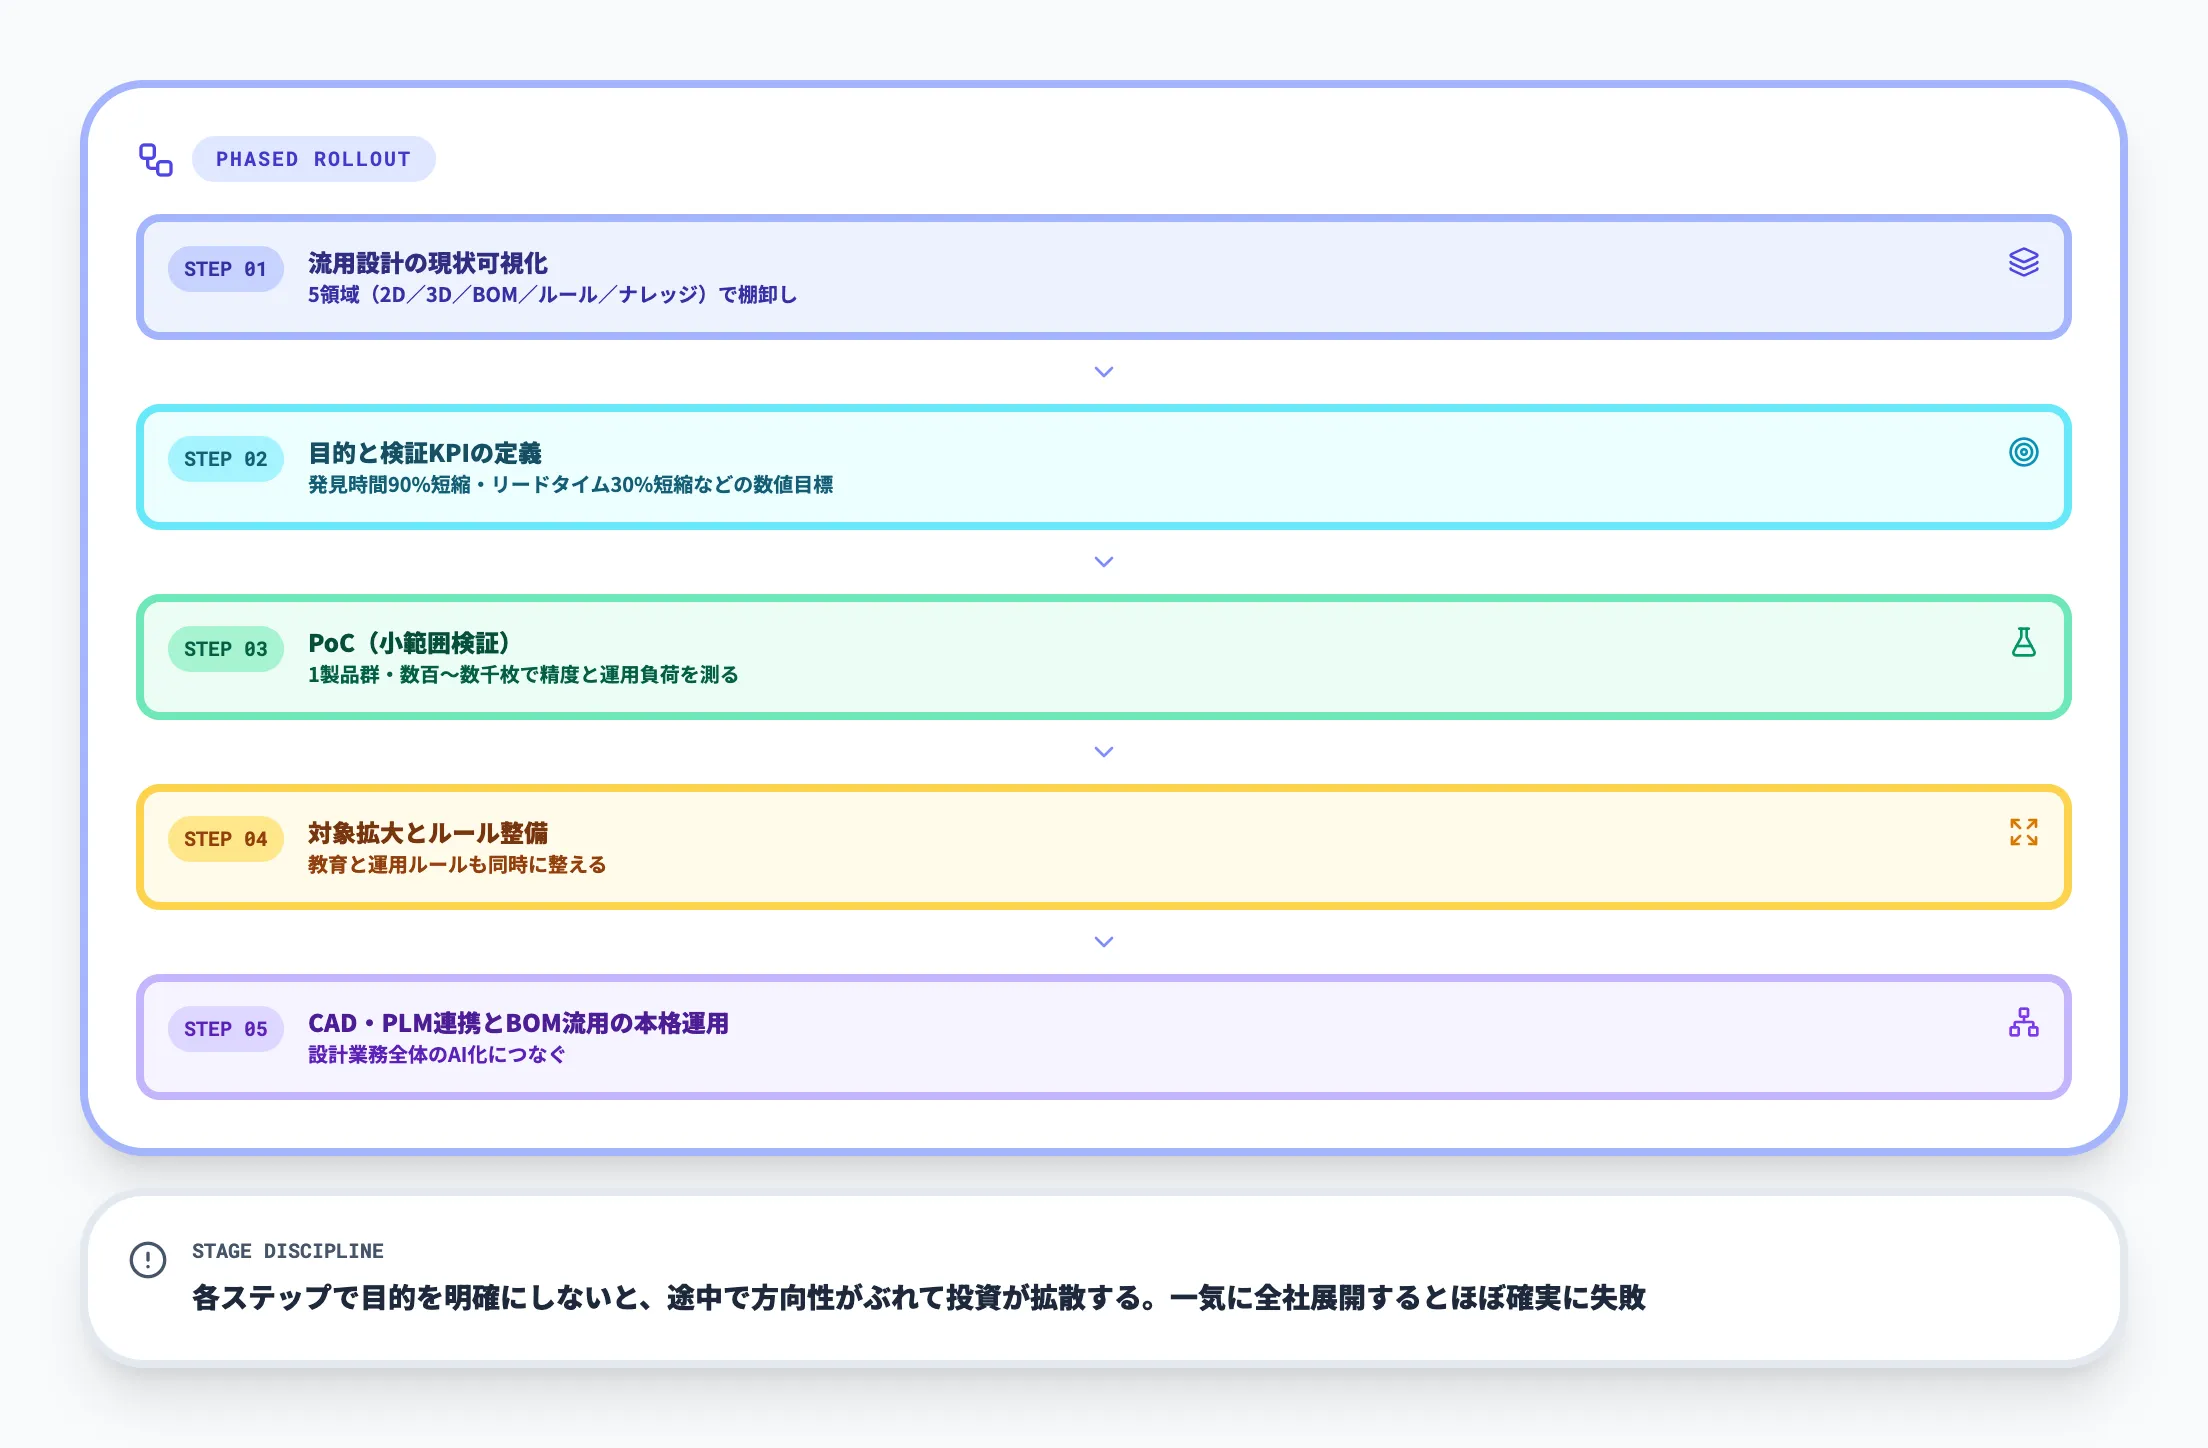Select the yellow STEP 04 badge
The width and height of the screenshot is (2208, 1448).
[225, 839]
